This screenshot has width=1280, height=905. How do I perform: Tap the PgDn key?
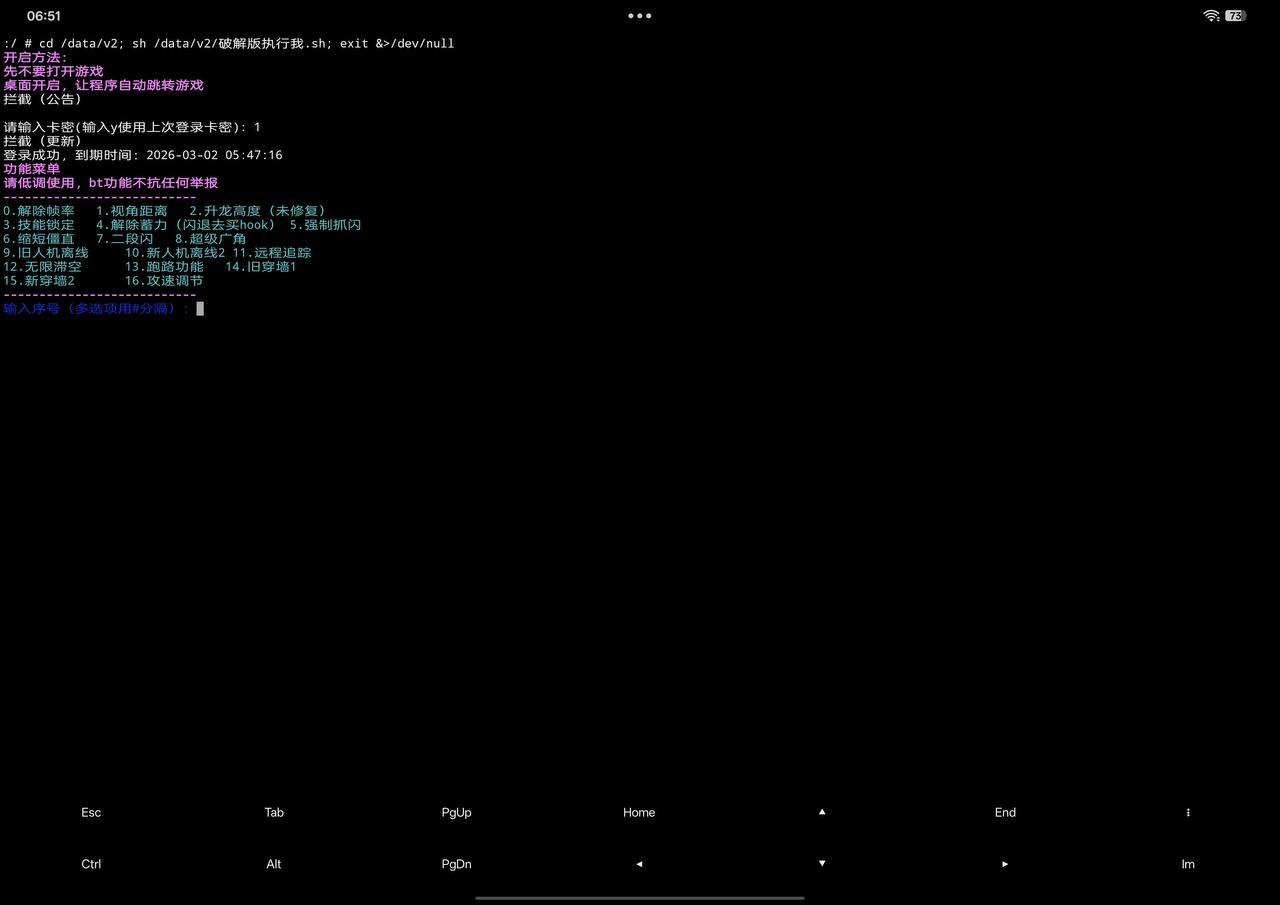pyautogui.click(x=456, y=864)
